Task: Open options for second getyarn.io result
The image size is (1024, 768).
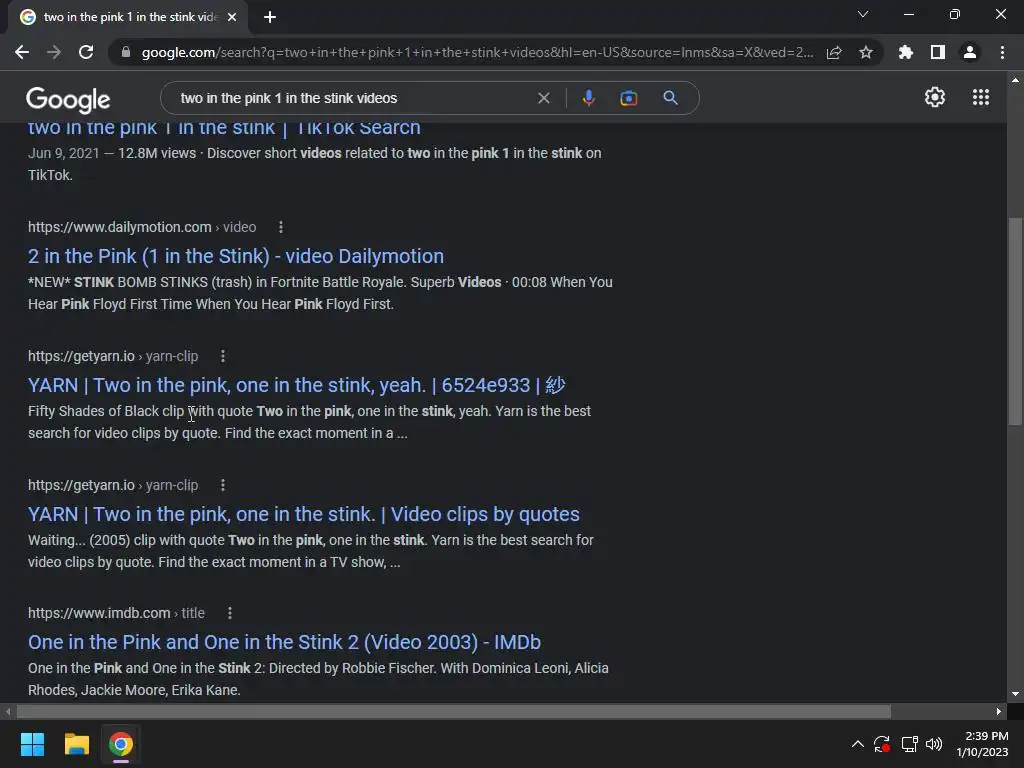Action: [223, 485]
